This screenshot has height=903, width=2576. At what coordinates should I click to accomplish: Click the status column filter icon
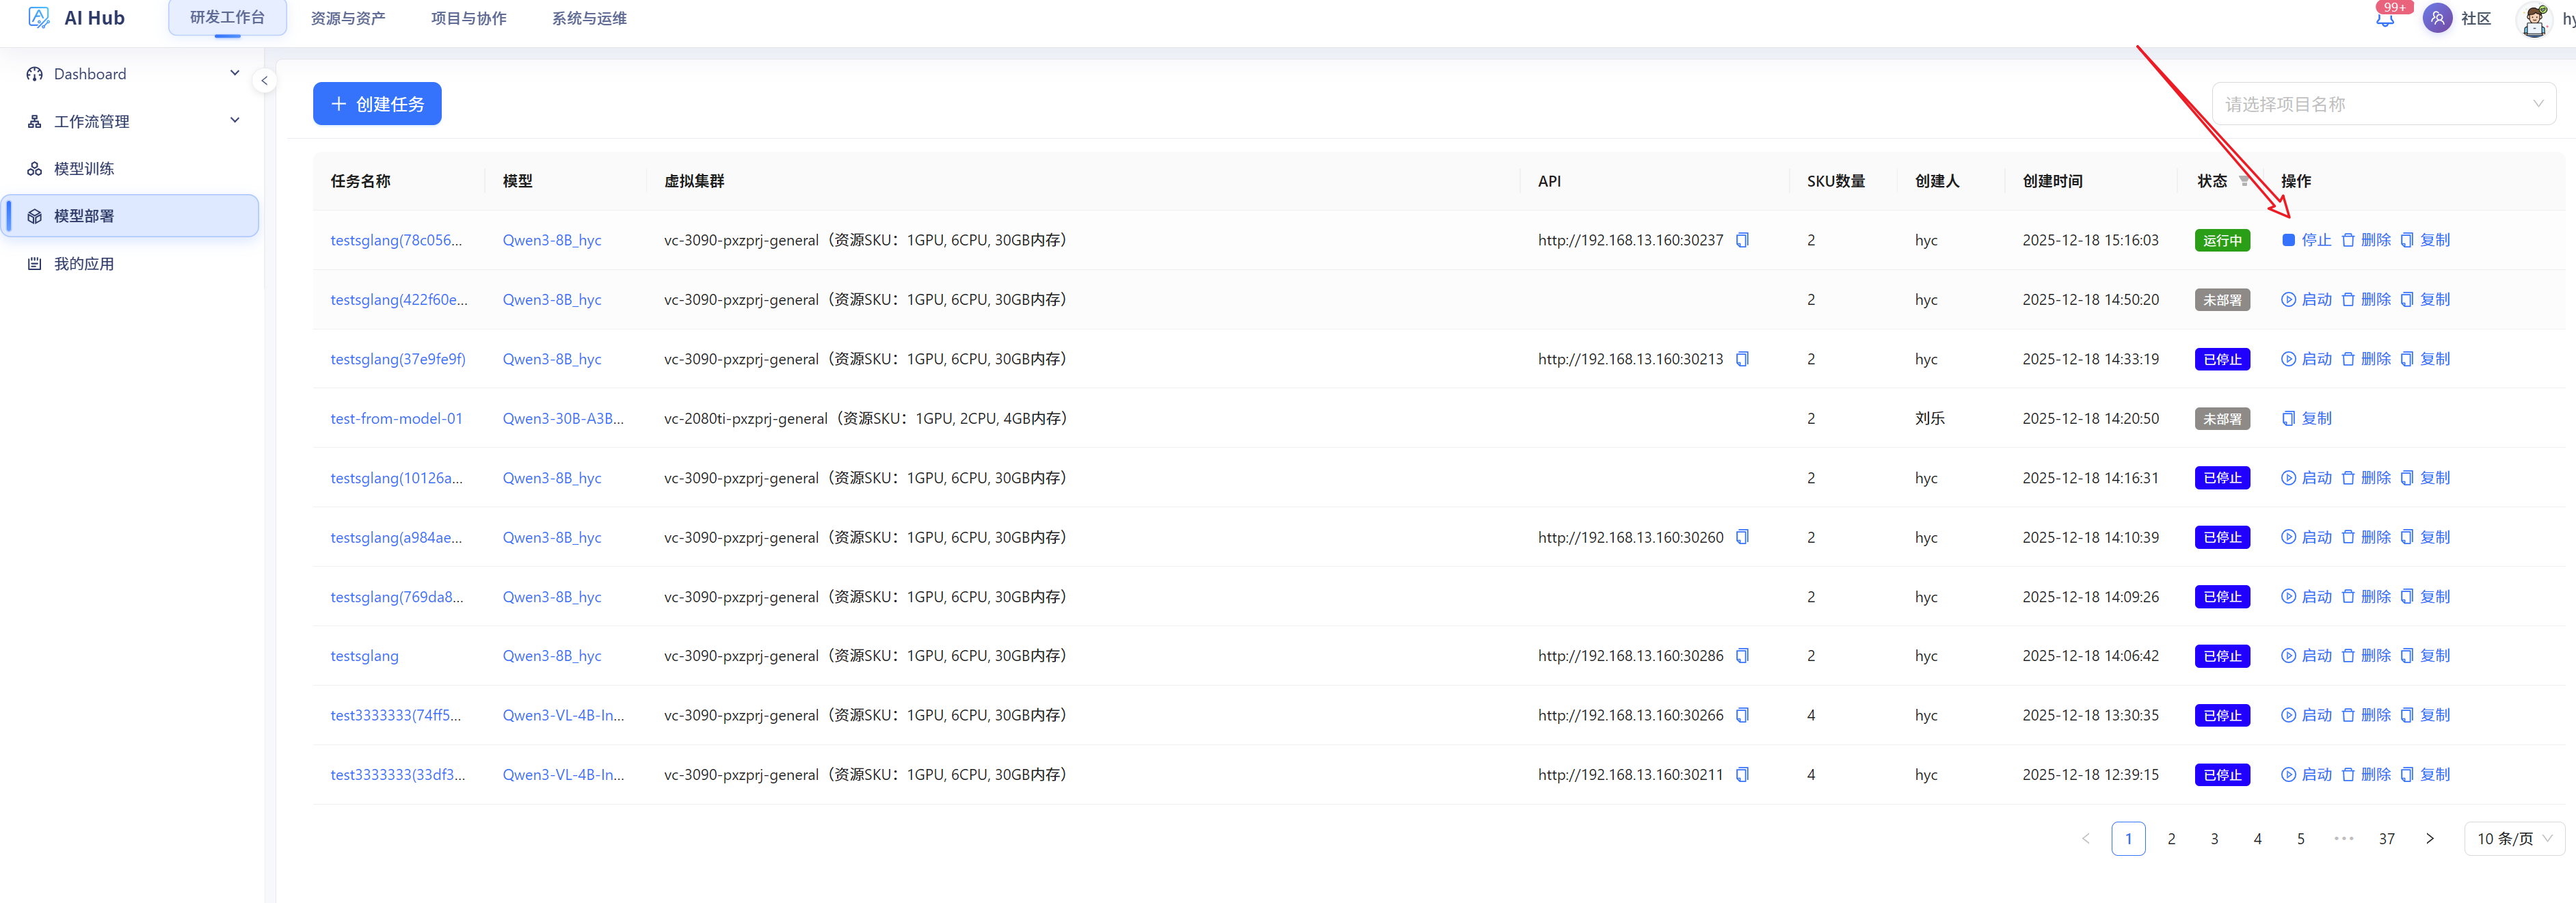pos(2244,181)
